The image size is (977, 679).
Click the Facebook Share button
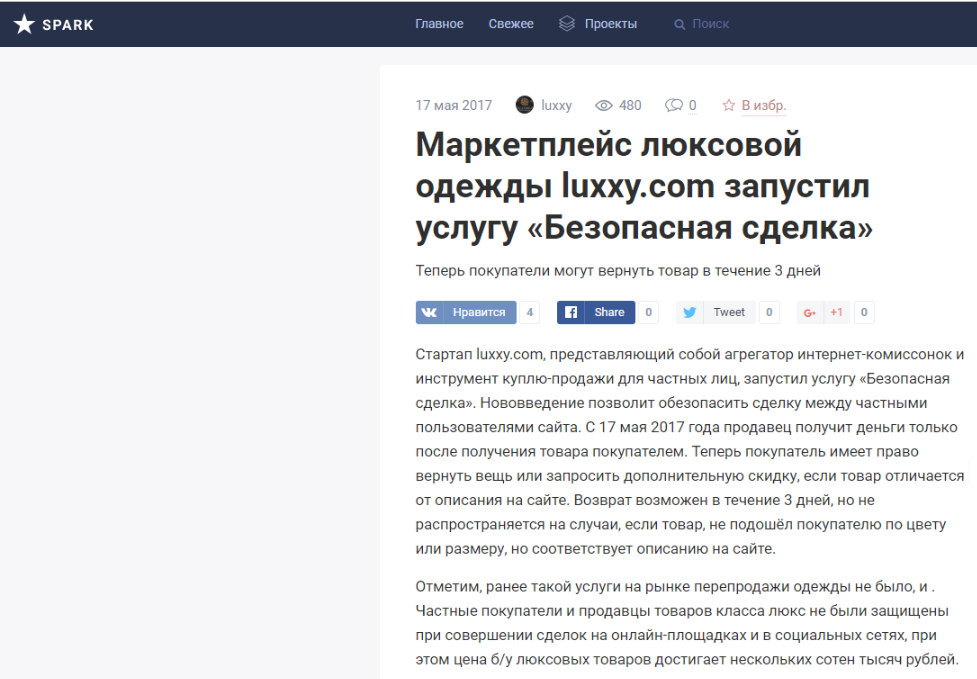tap(596, 312)
